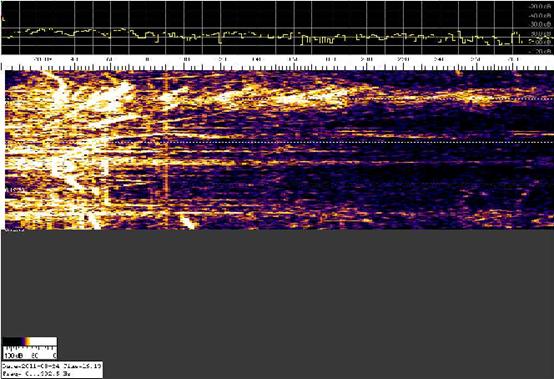Click the -40.0 dB axis label

(541, 16)
